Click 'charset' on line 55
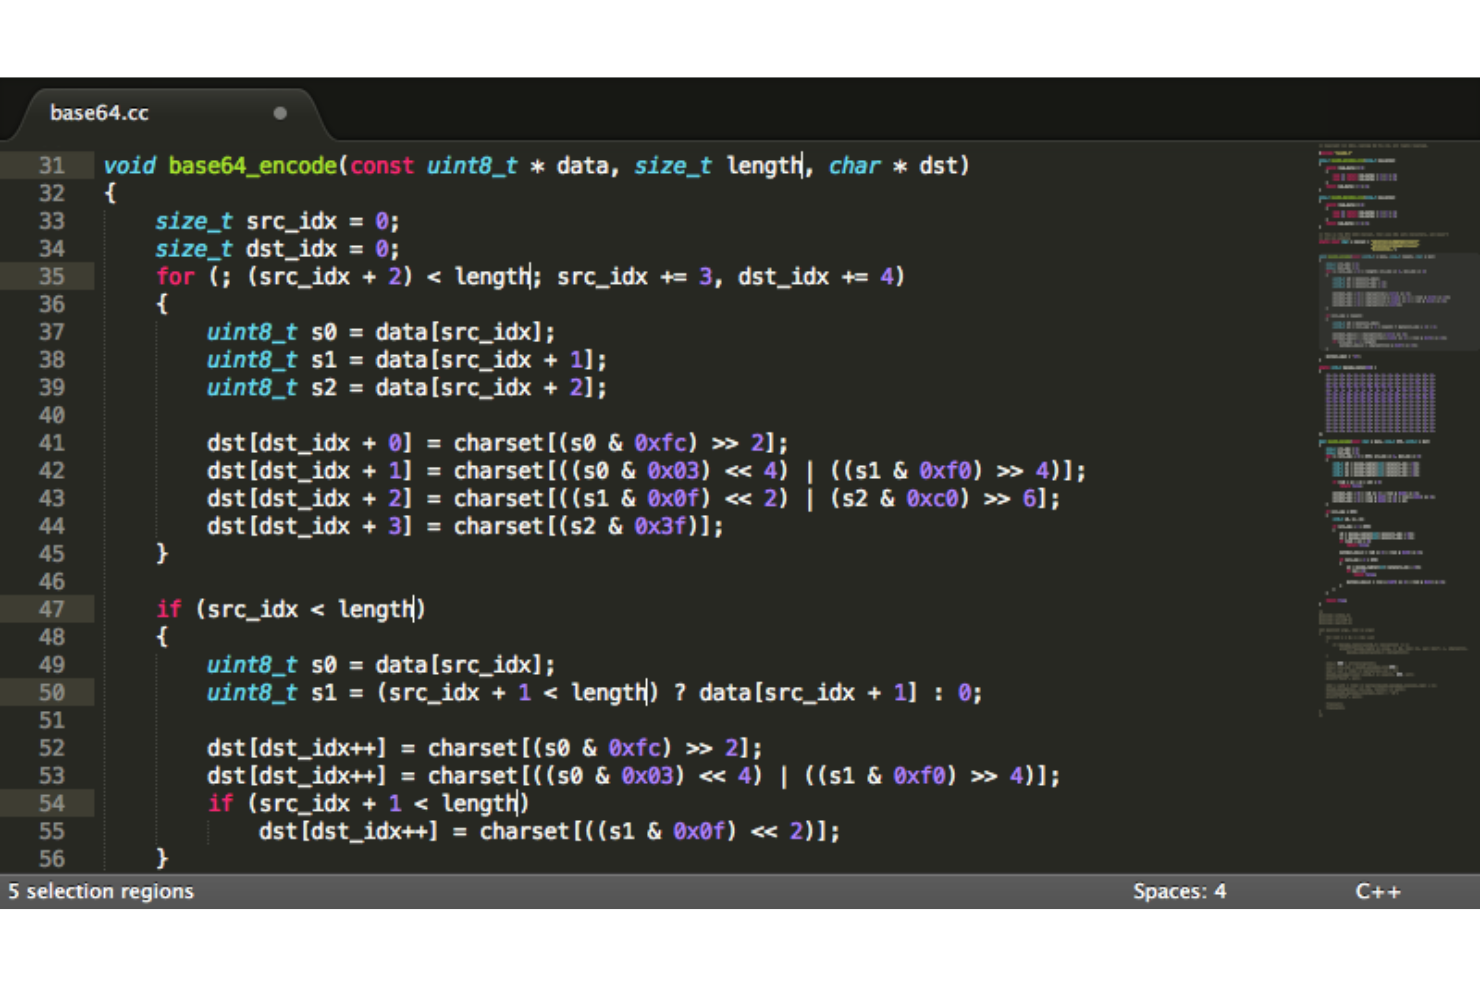 click(525, 831)
